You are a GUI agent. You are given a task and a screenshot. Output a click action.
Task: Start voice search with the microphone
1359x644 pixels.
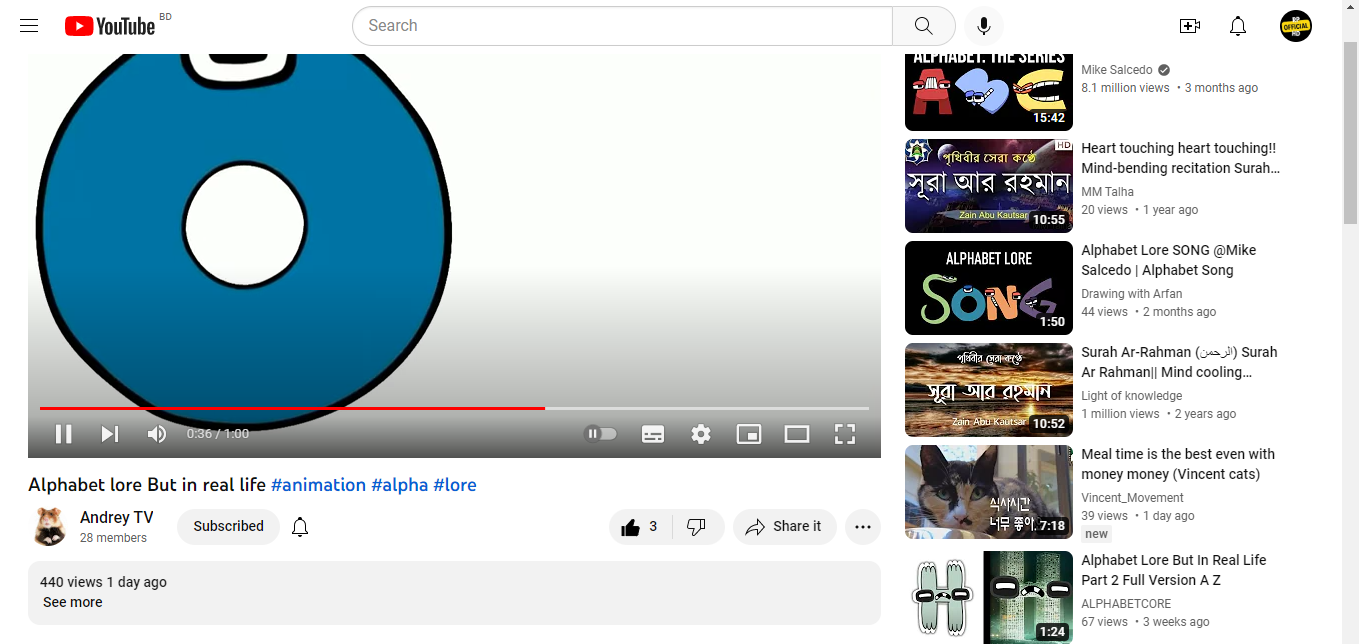(984, 26)
